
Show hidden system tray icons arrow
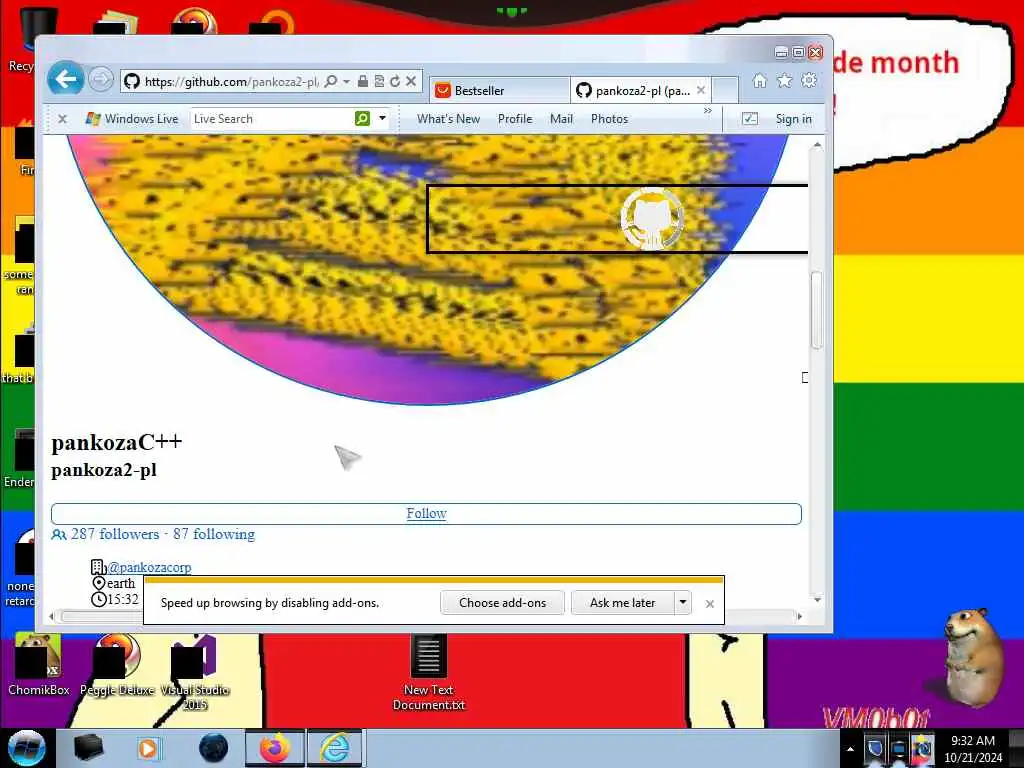click(x=850, y=749)
